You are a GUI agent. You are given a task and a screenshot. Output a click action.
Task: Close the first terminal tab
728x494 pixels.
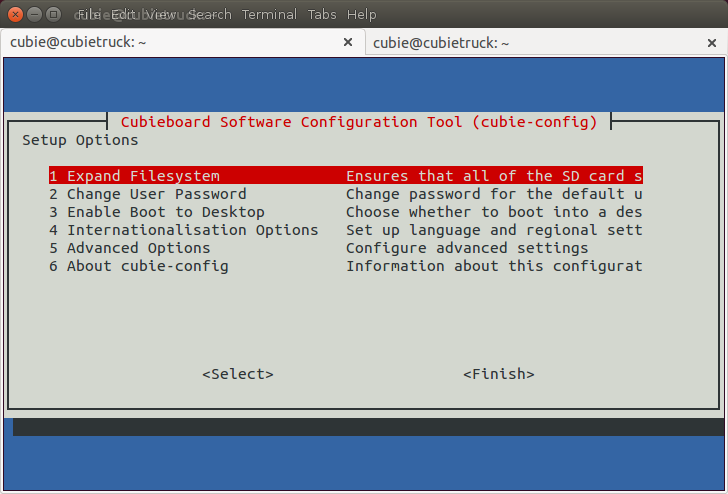point(348,42)
